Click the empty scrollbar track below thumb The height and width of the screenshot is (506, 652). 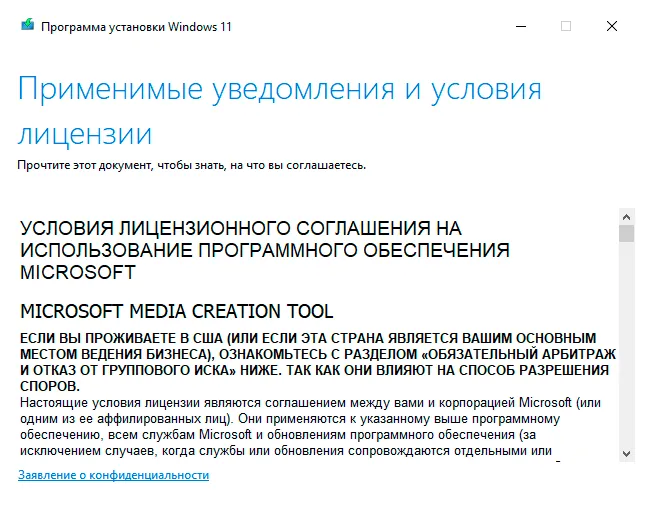(x=626, y=344)
